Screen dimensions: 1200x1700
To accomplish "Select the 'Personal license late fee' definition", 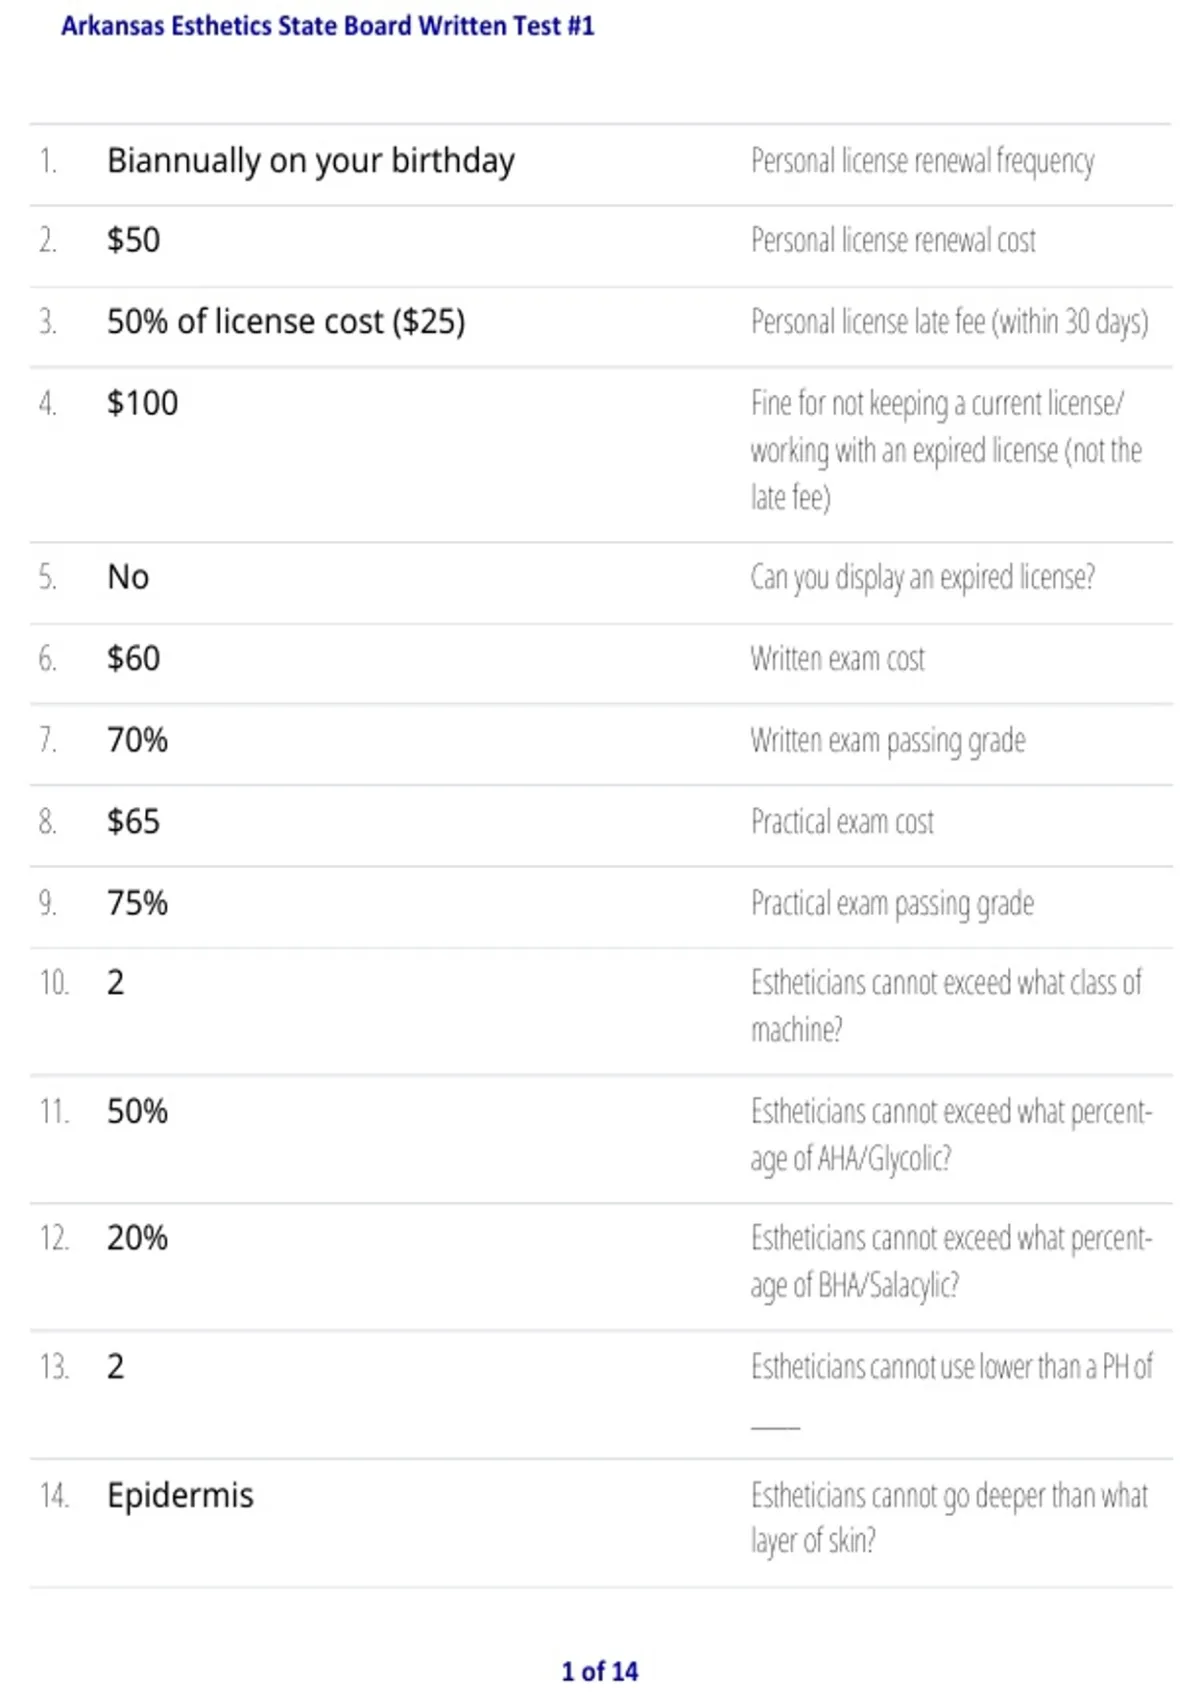I will point(950,322).
